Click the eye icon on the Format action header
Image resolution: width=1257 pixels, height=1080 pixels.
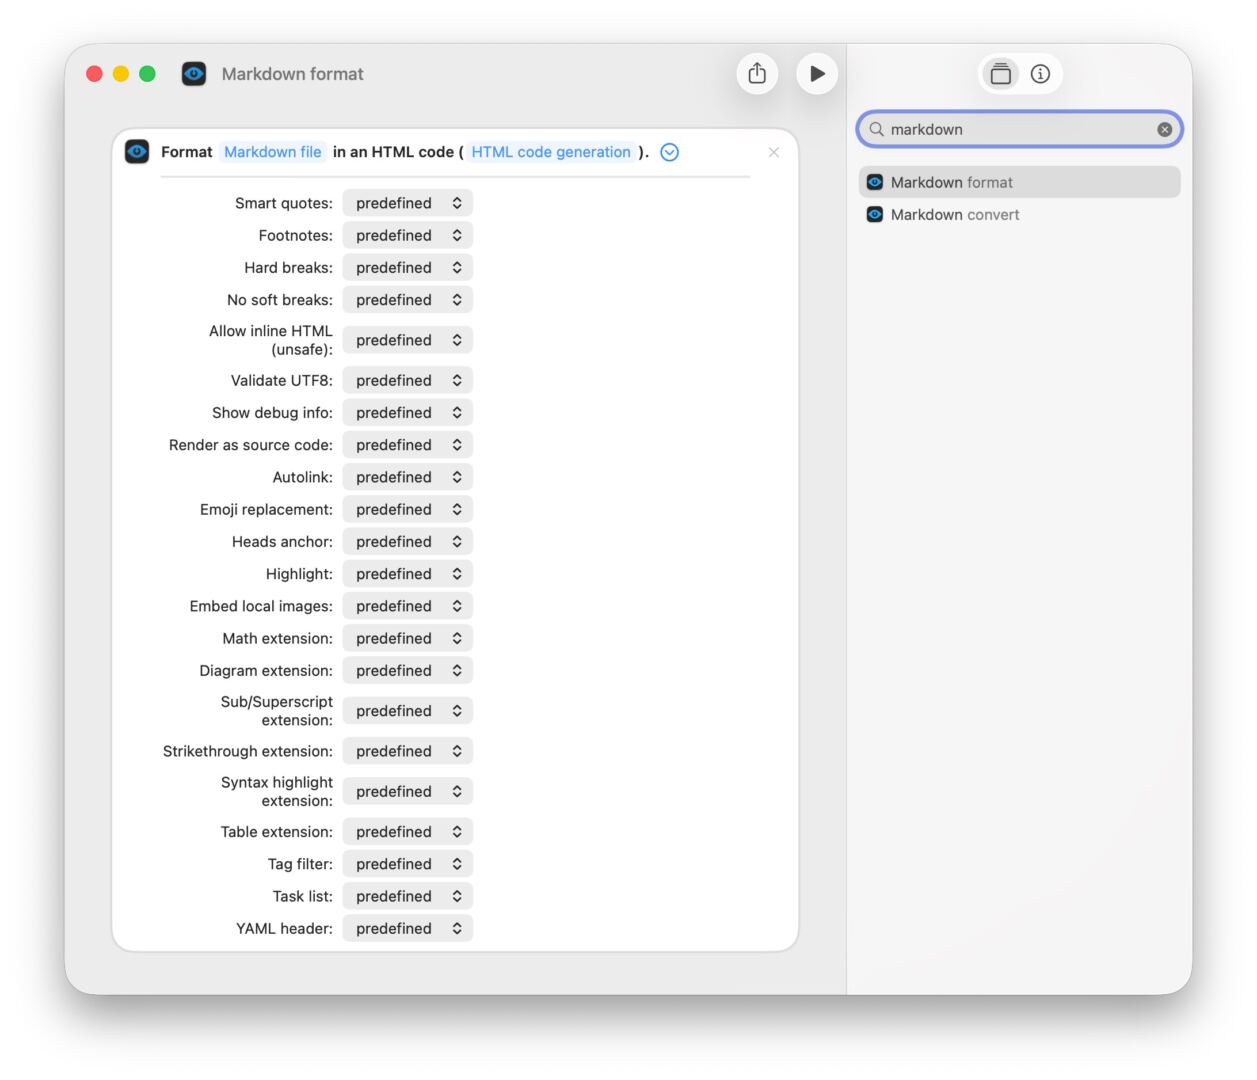pos(137,151)
